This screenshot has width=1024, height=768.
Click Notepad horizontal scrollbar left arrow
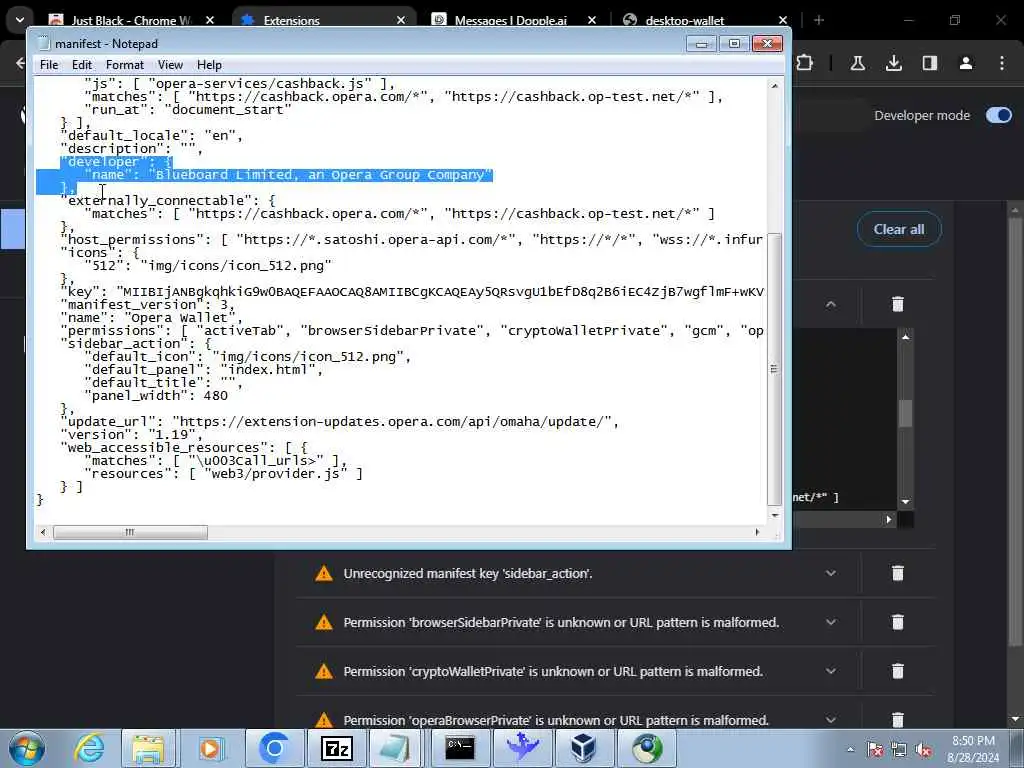click(x=43, y=532)
